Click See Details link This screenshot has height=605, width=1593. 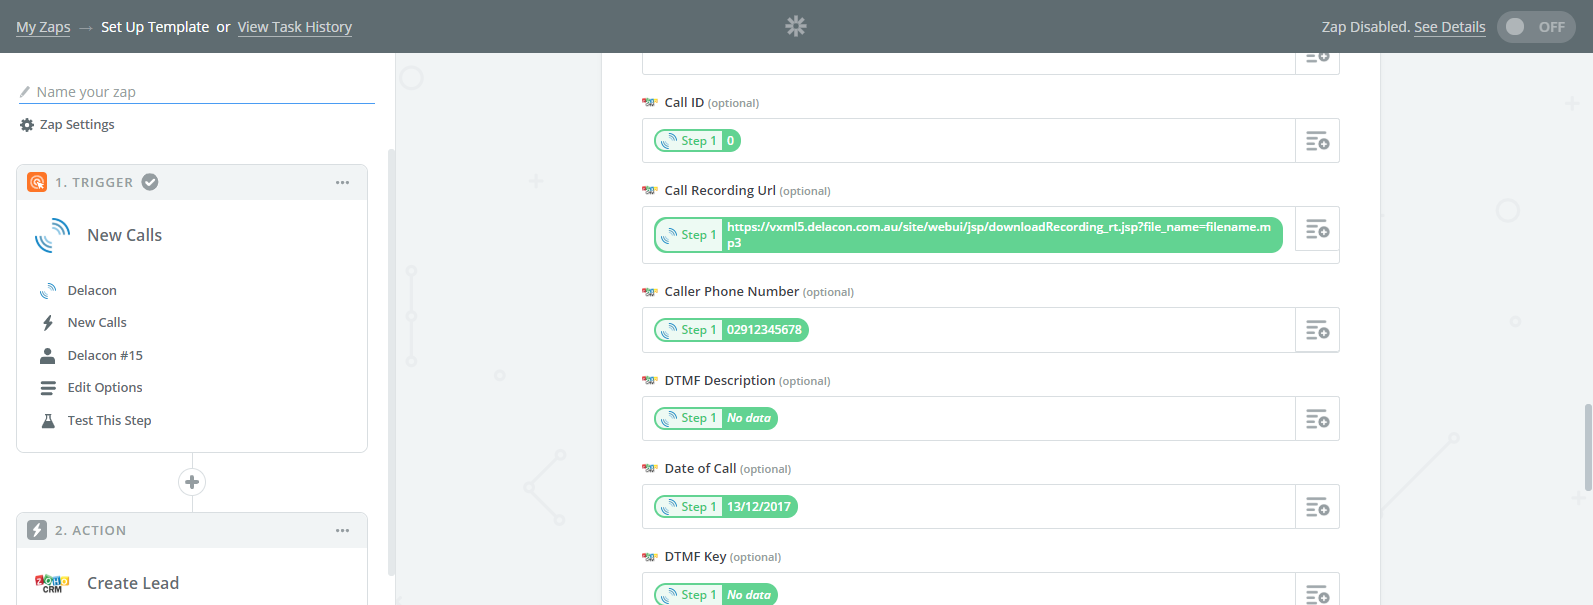pyautogui.click(x=1450, y=27)
